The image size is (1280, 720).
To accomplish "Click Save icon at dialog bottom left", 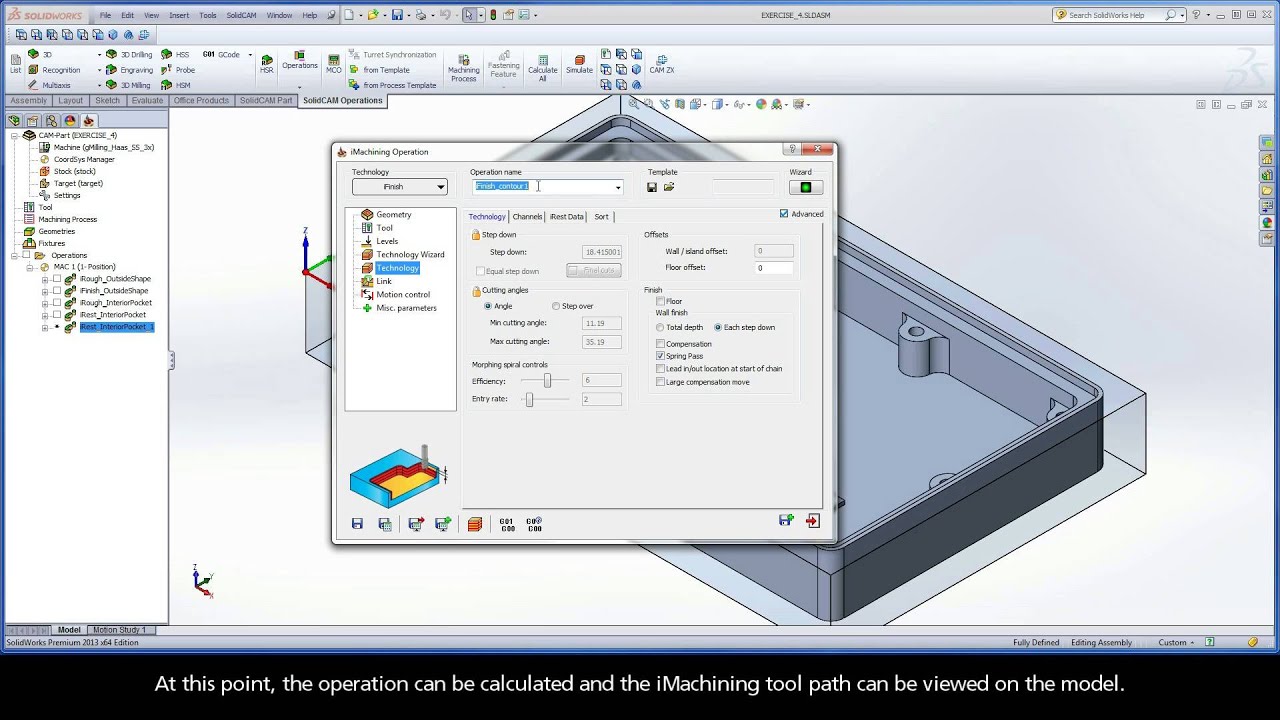I will coord(357,523).
